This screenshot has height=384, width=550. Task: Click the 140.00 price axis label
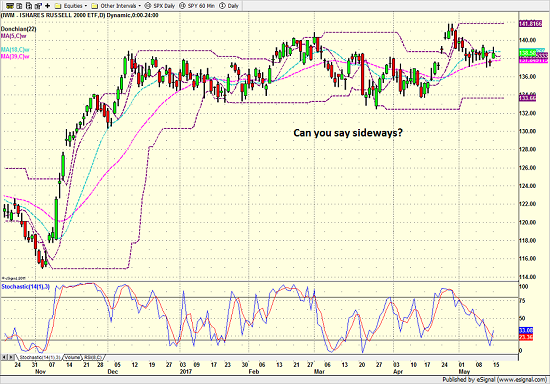(528, 40)
